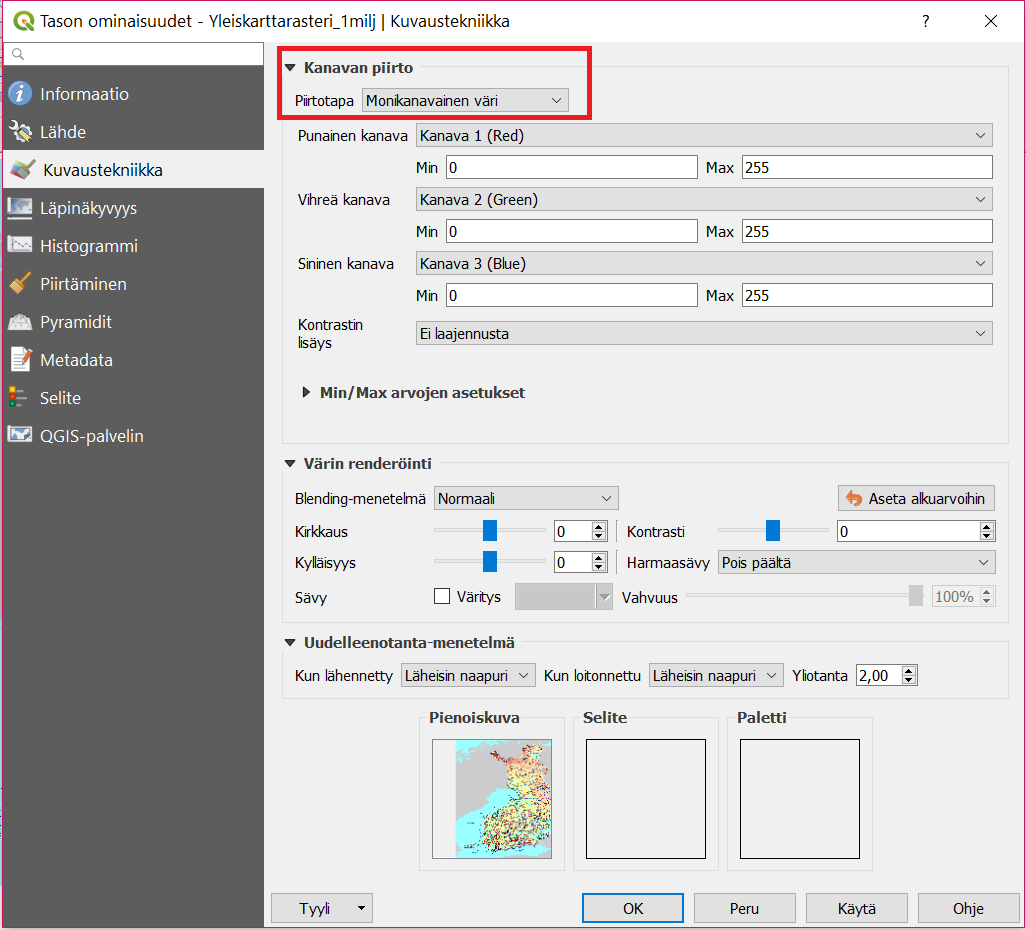Open the Läpinäkyvyys section icon
1026x930 pixels.
coord(20,208)
